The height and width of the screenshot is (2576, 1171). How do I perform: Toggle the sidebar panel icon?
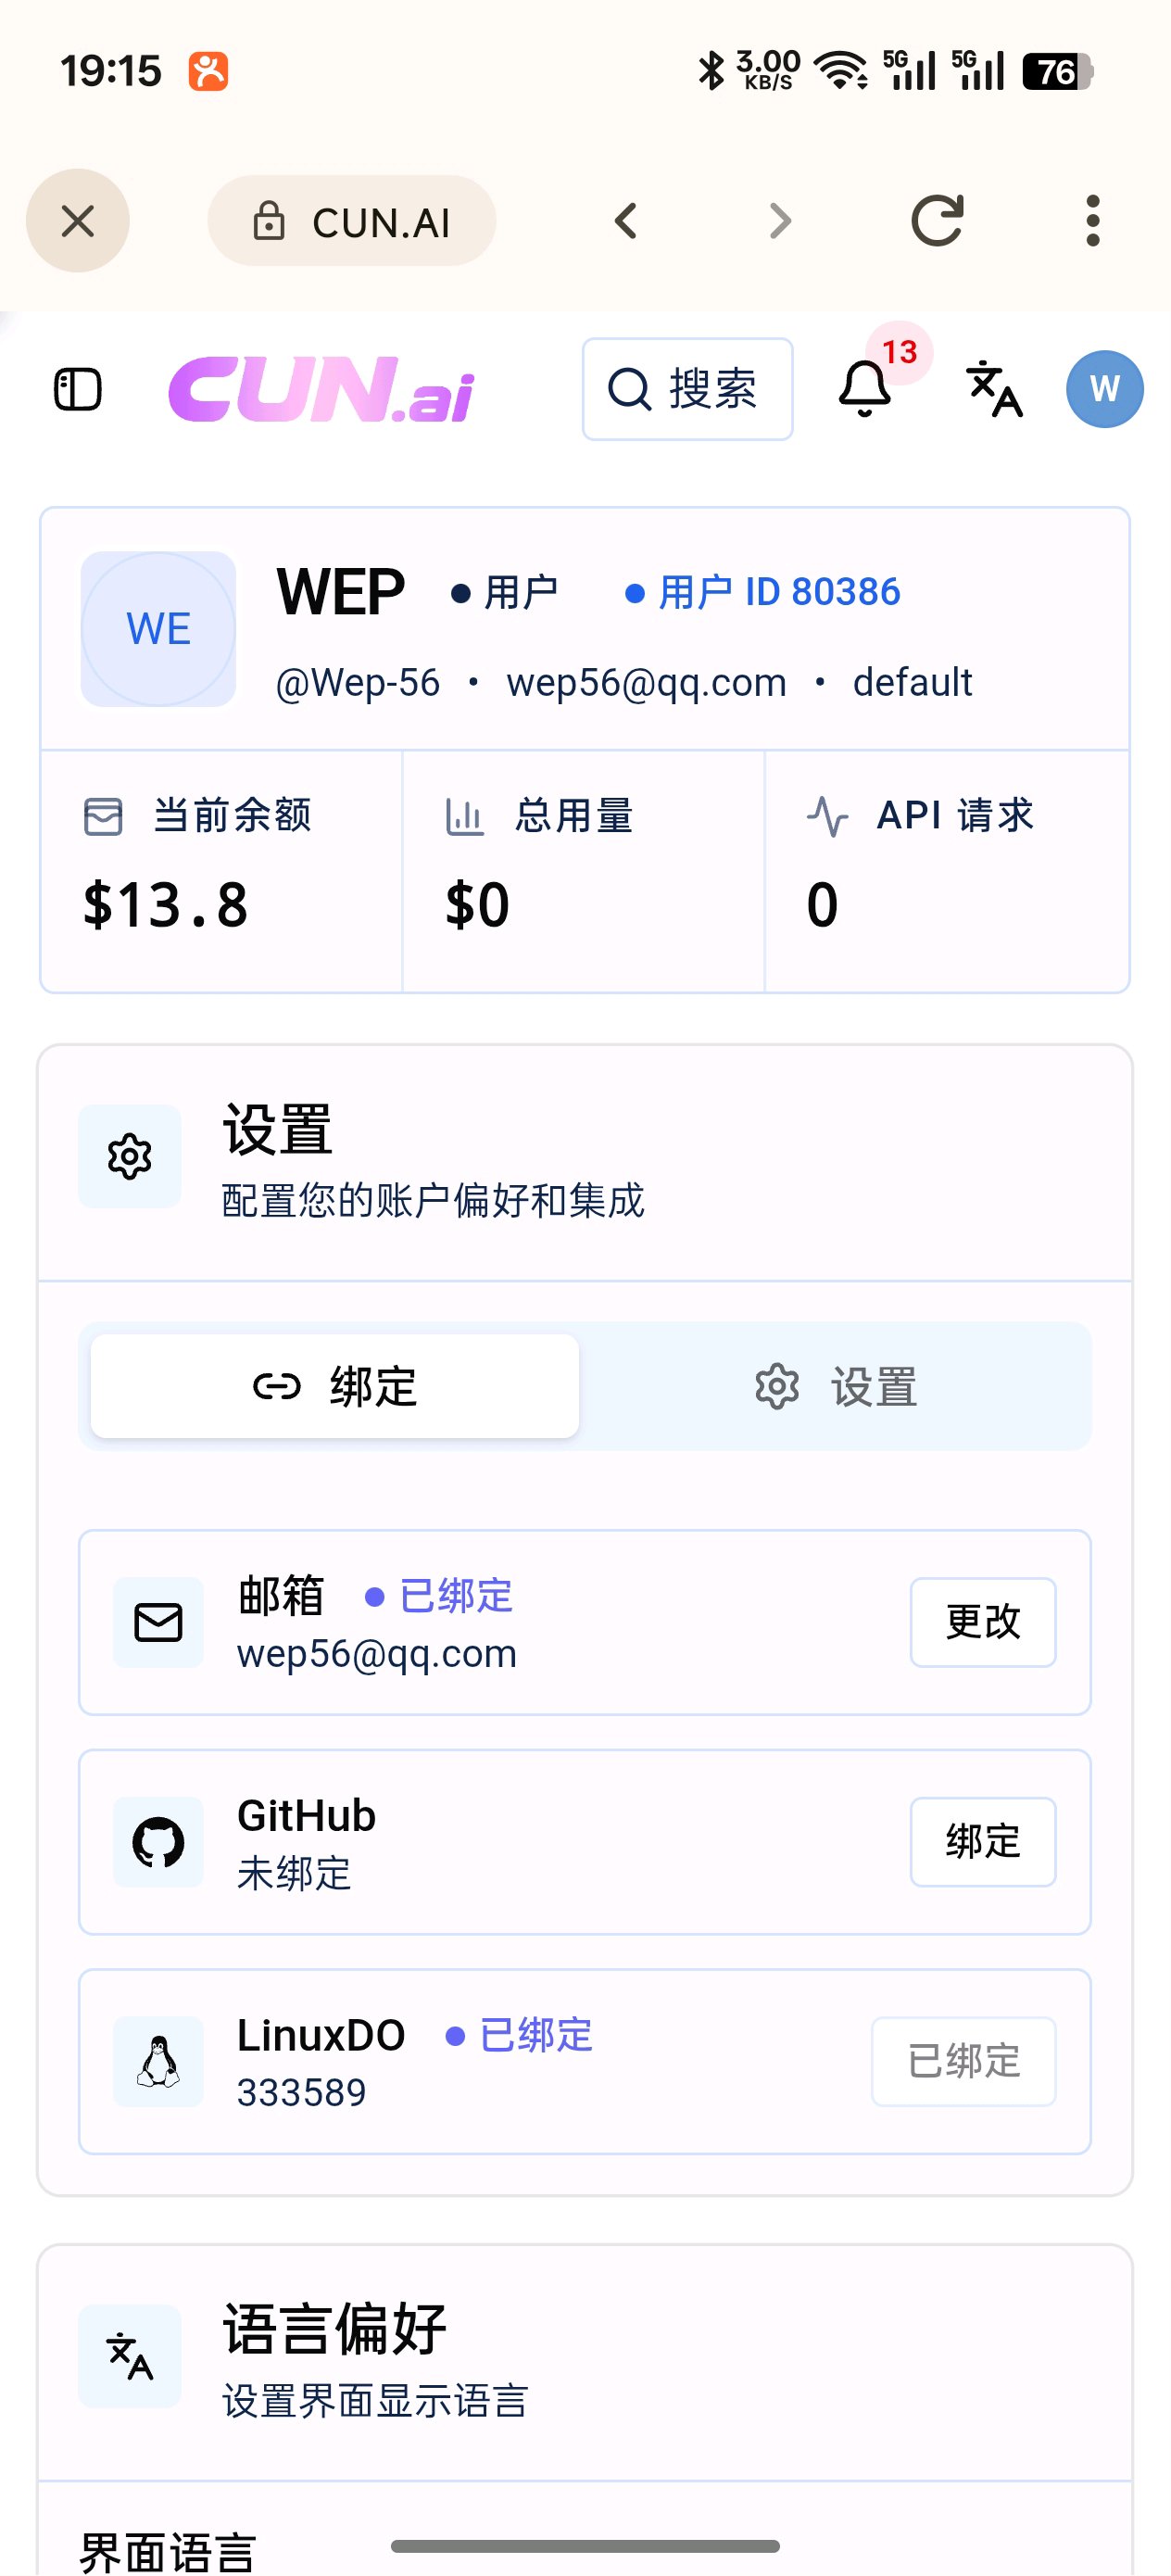click(77, 389)
